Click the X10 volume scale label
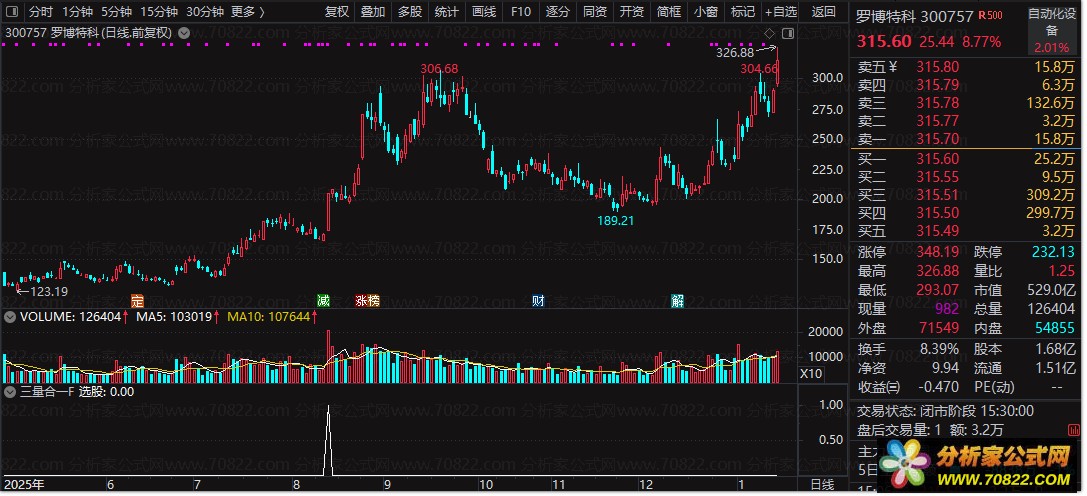 click(809, 374)
